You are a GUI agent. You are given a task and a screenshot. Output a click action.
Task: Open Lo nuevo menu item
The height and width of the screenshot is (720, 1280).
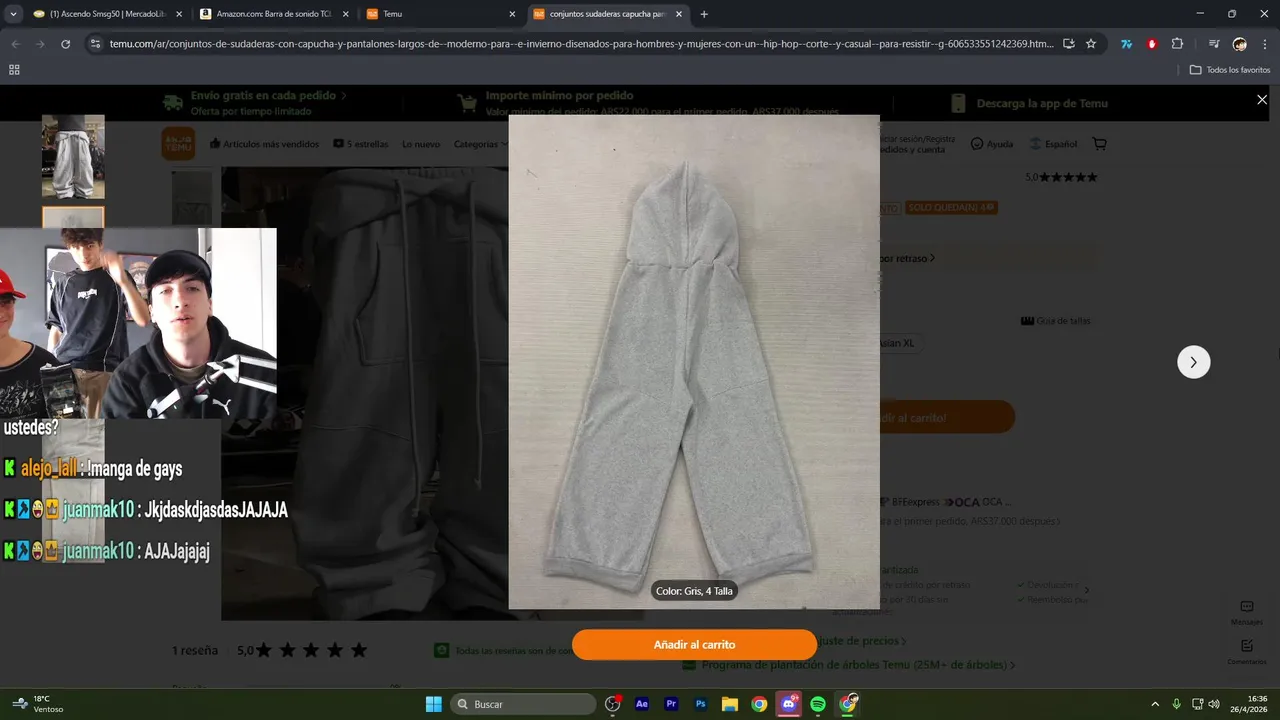tap(421, 144)
